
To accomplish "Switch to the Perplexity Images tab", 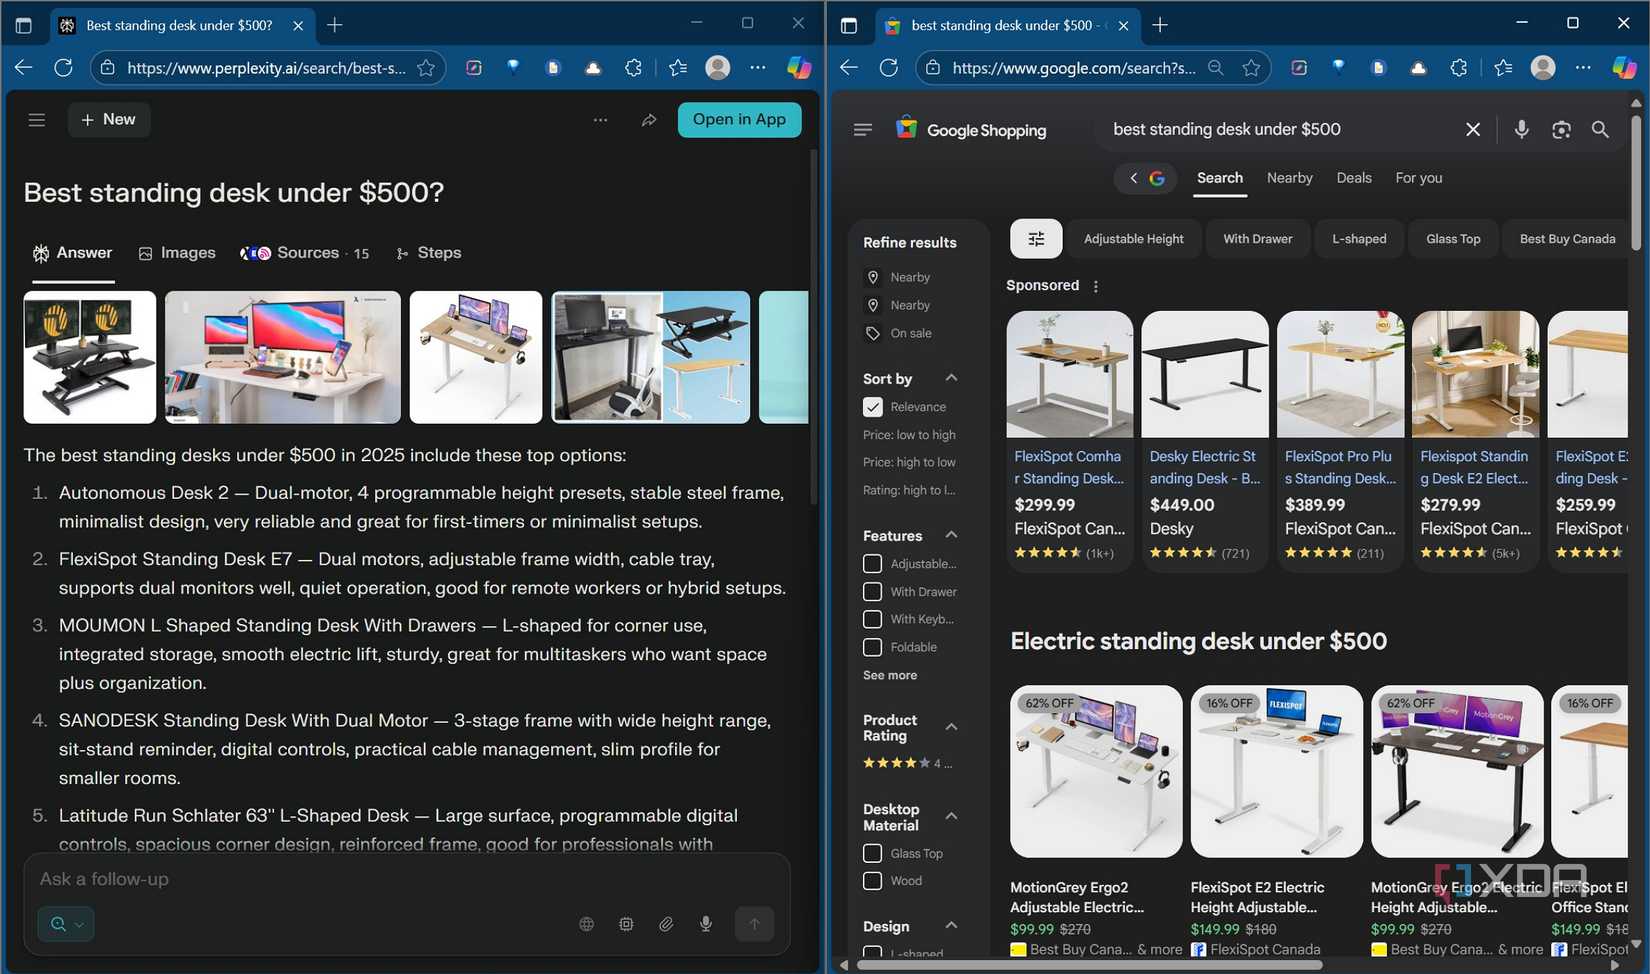I will click(177, 253).
